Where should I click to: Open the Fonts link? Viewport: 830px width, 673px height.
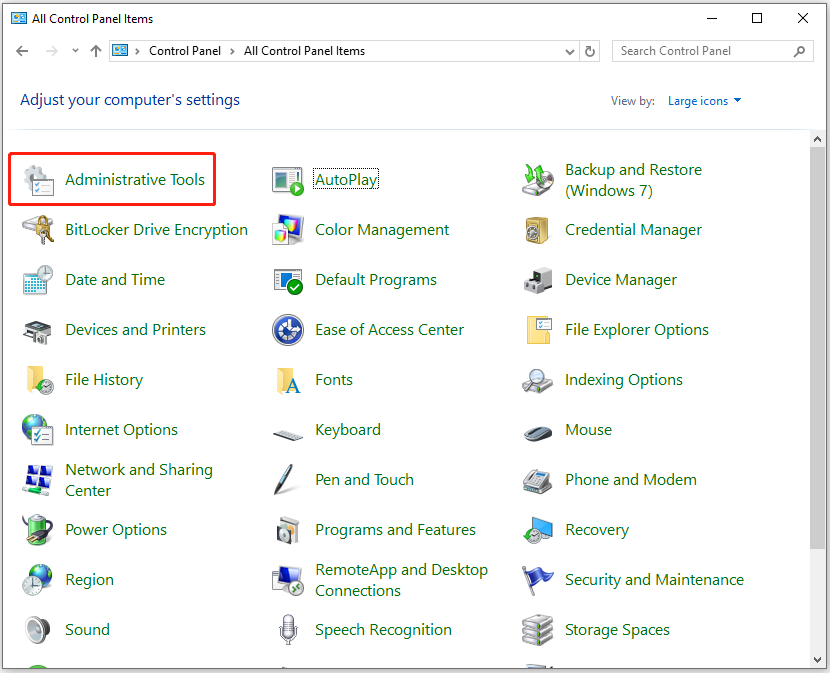(x=334, y=380)
